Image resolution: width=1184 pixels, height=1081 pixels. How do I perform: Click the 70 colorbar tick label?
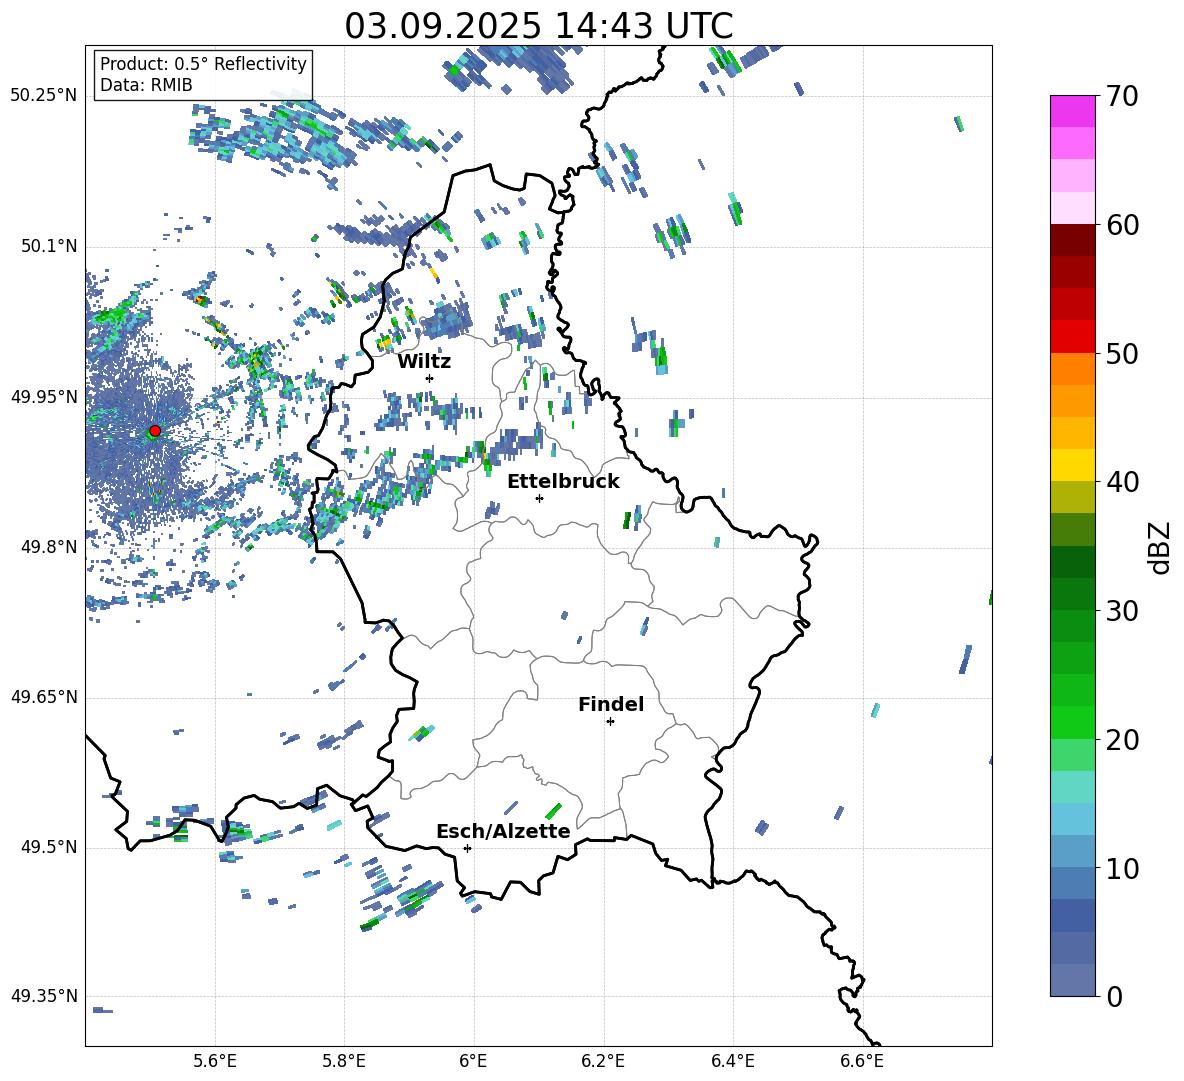(1122, 97)
